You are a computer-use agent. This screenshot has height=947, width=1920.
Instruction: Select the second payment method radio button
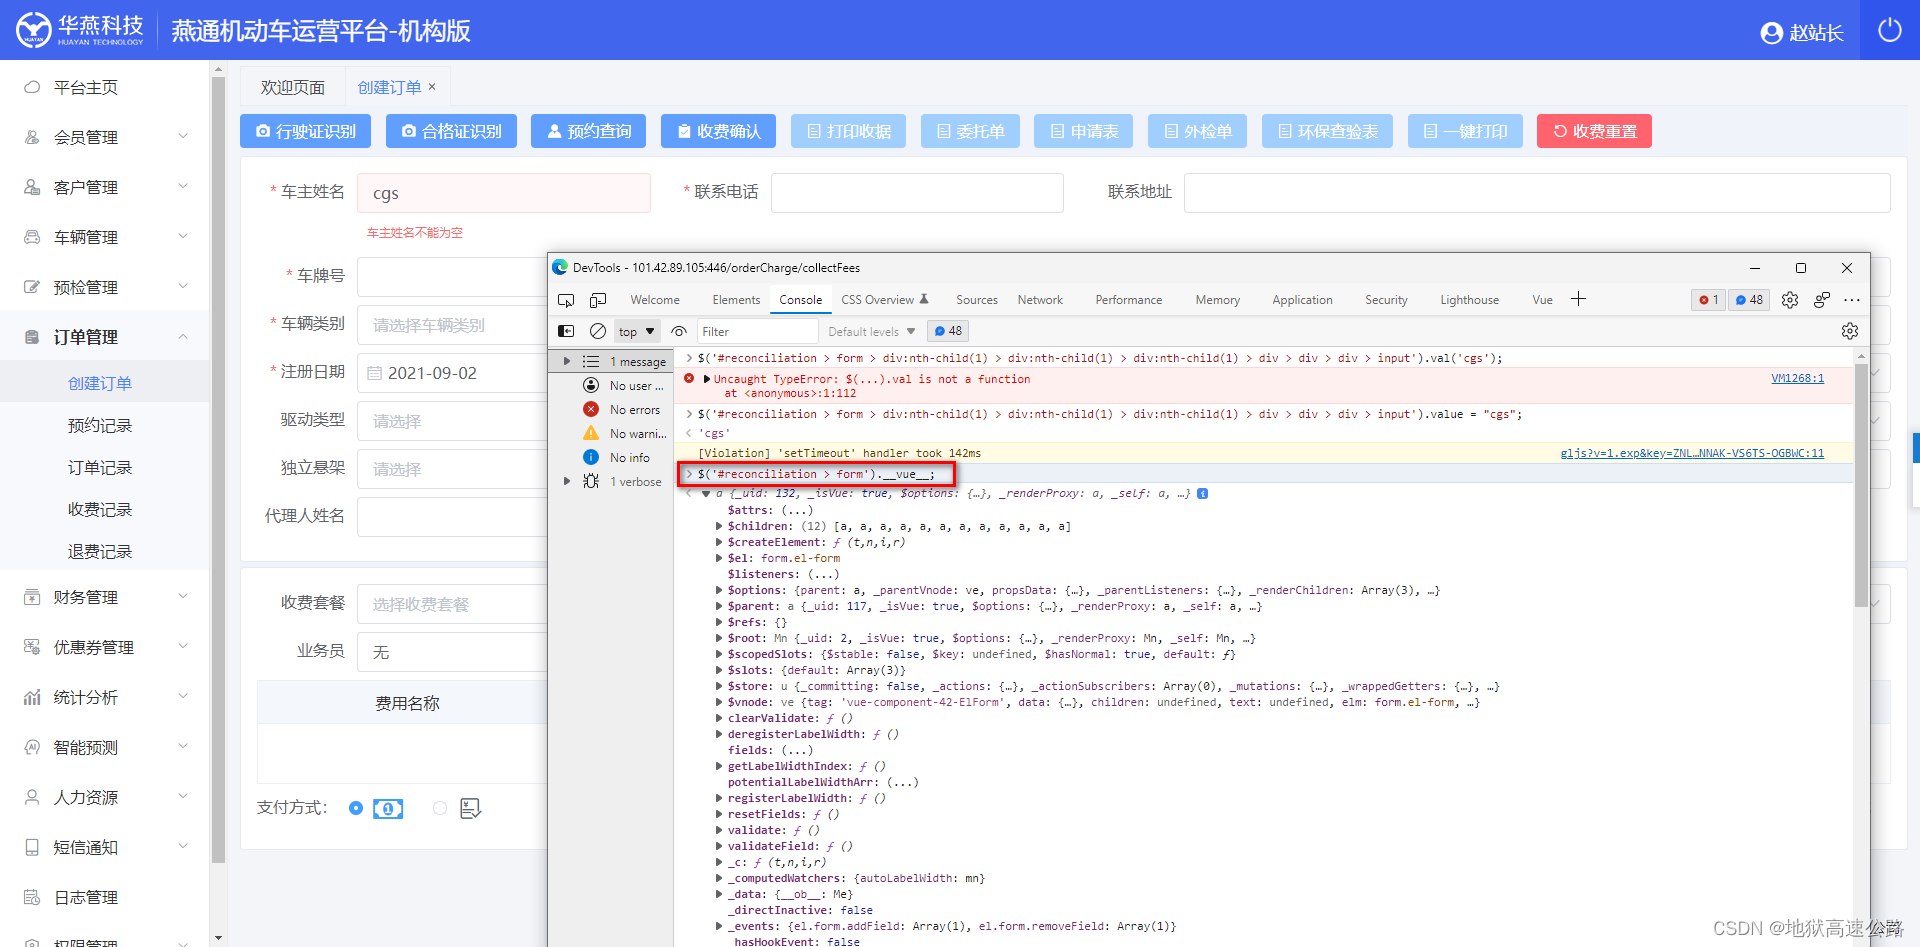pyautogui.click(x=440, y=808)
